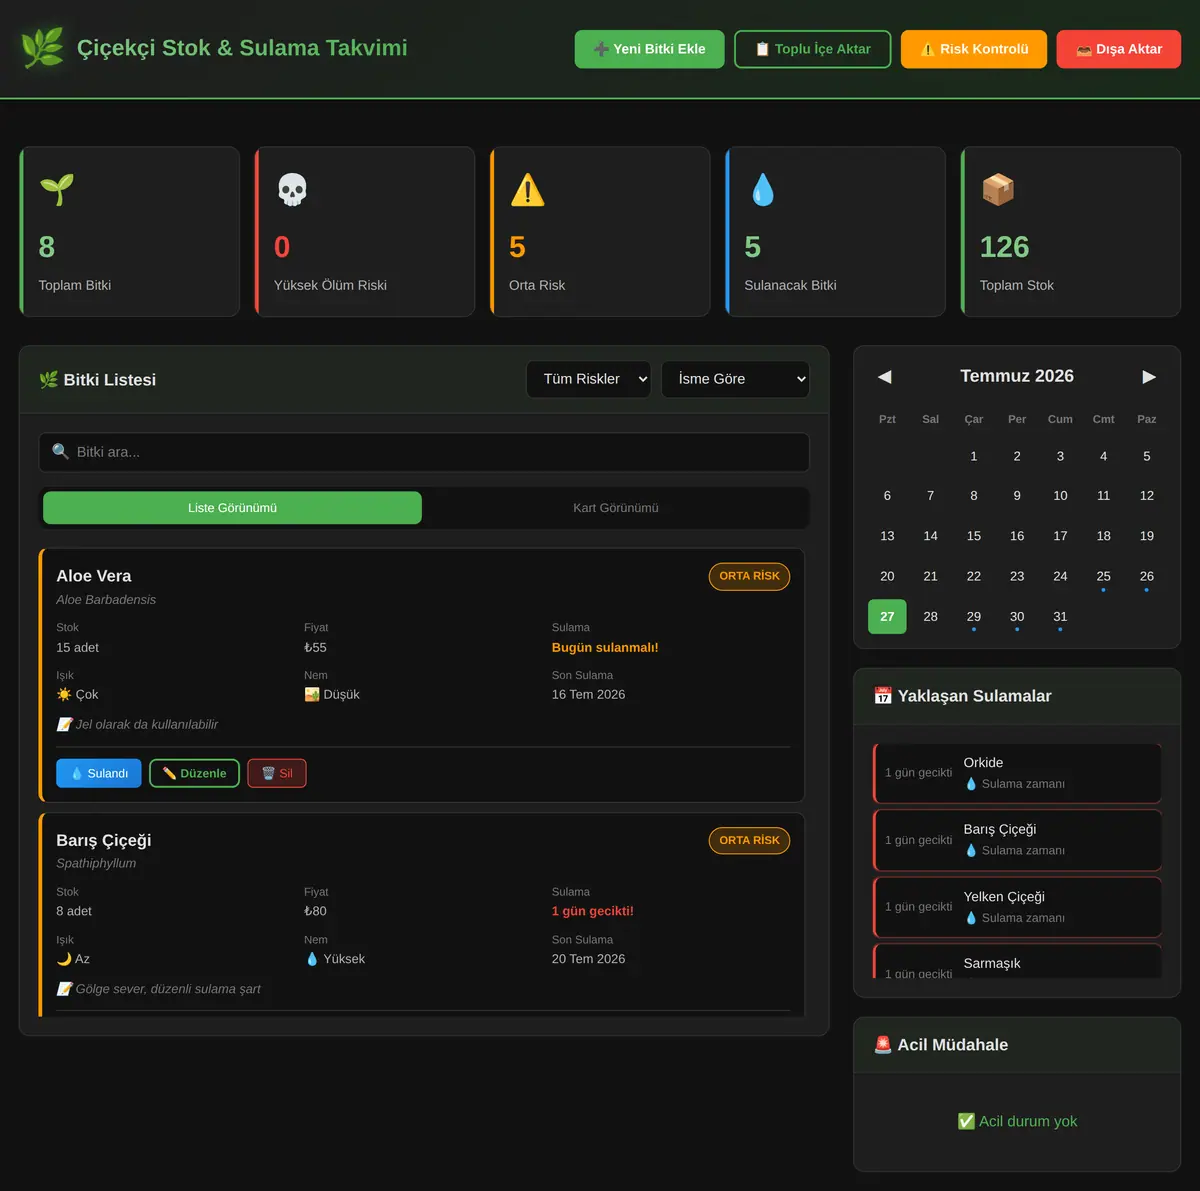Open Barış Çiçeği watering reminder
Image resolution: width=1200 pixels, height=1191 pixels.
1018,840
